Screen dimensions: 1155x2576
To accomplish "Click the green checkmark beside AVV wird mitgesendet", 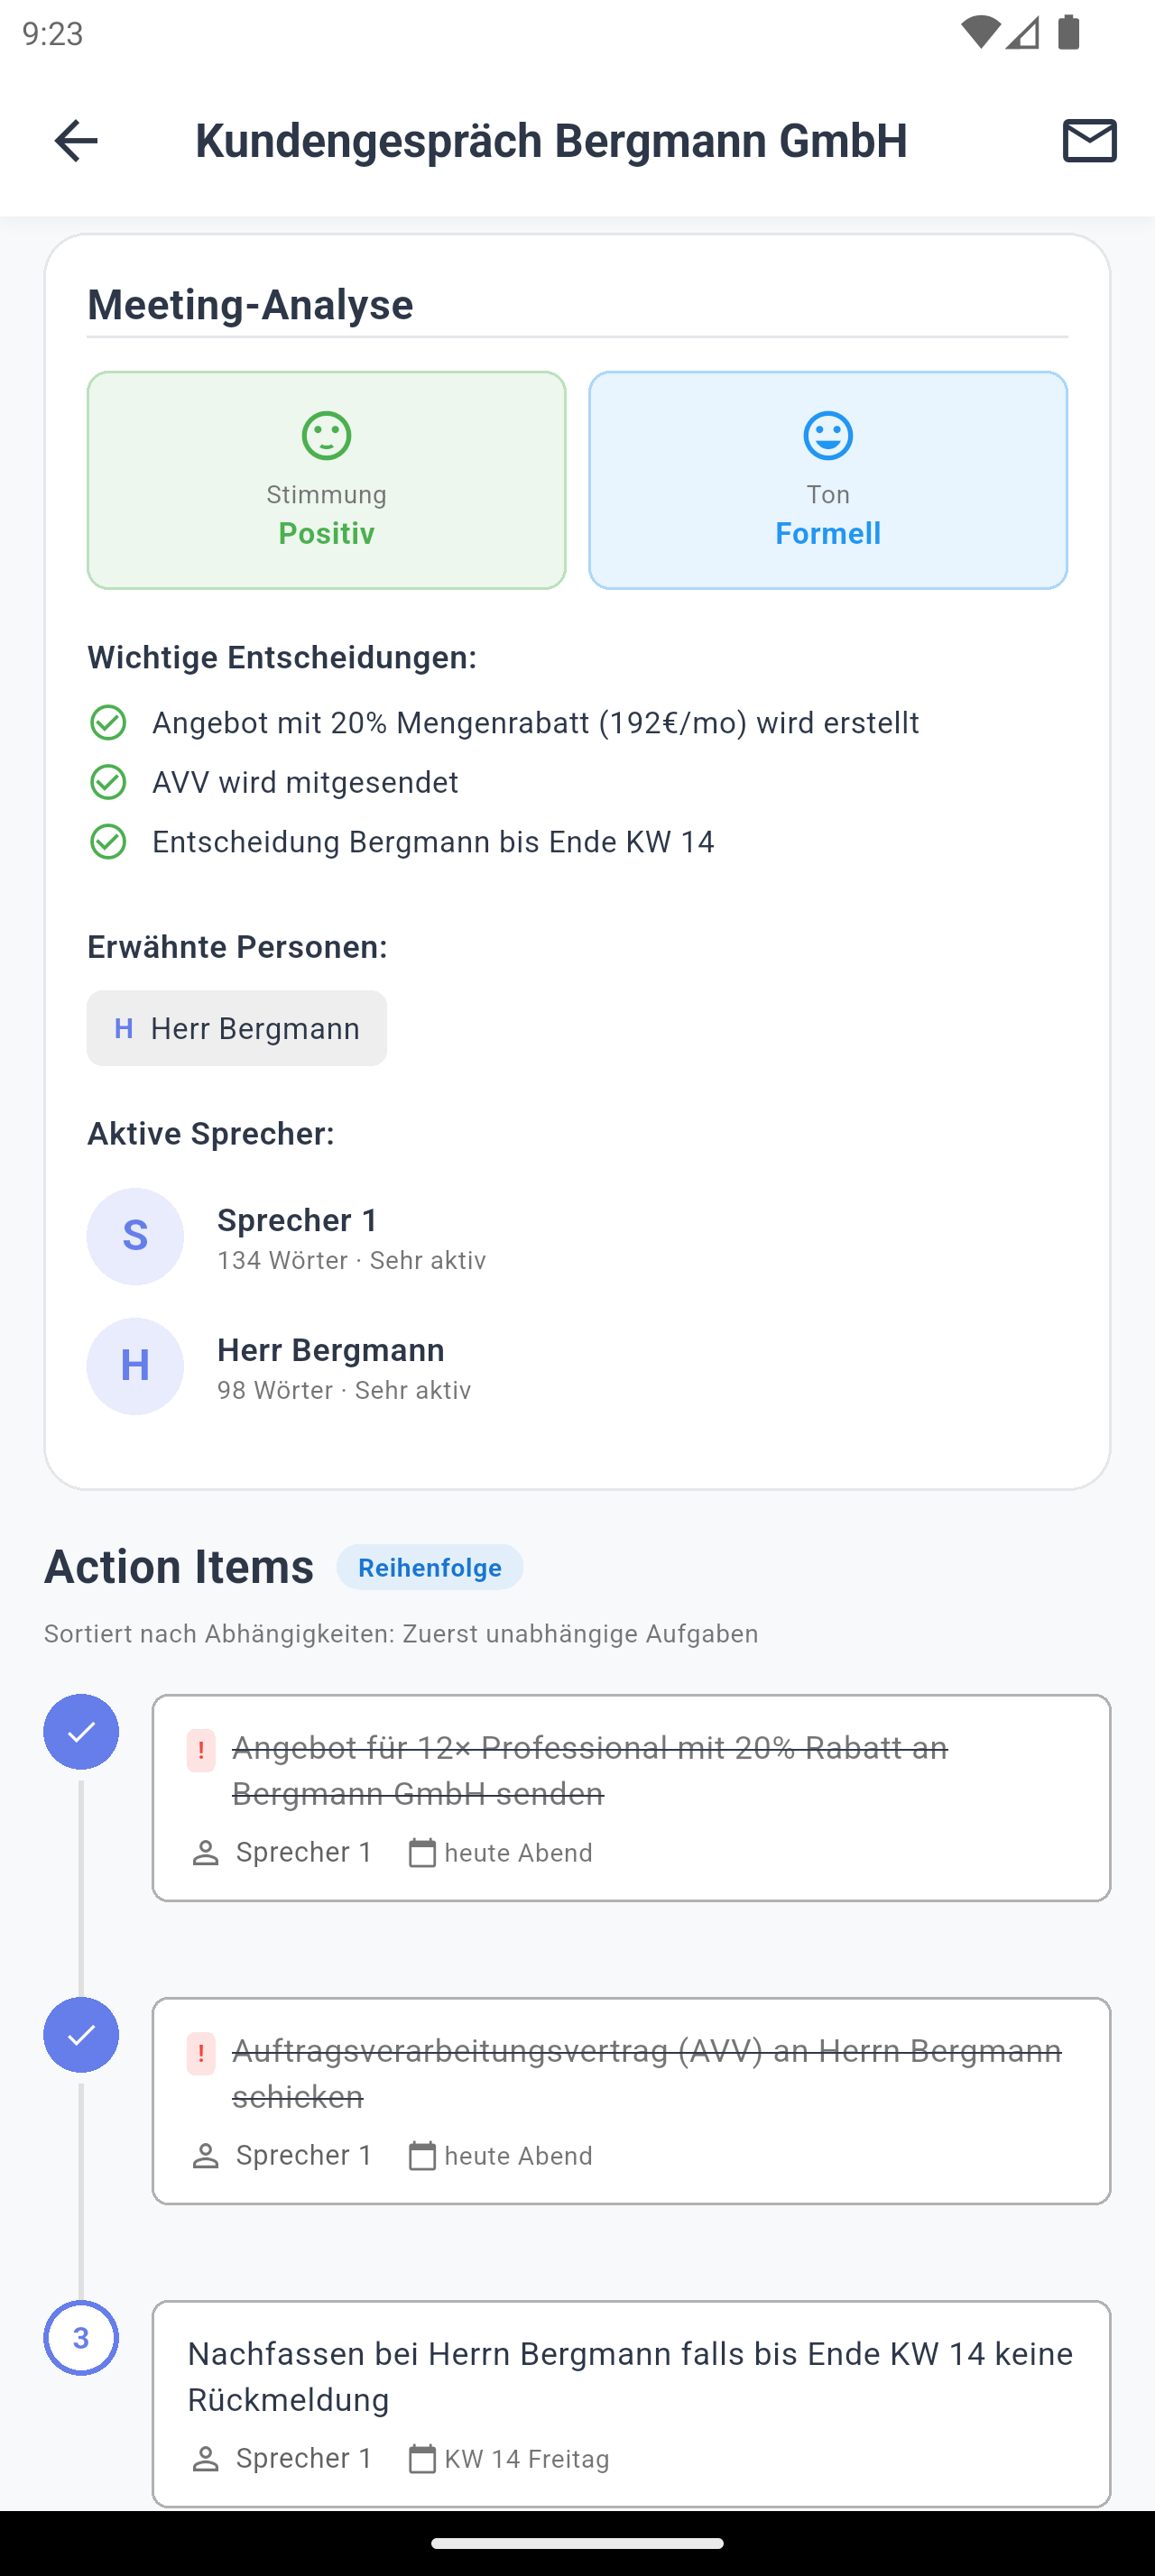I will (x=109, y=782).
